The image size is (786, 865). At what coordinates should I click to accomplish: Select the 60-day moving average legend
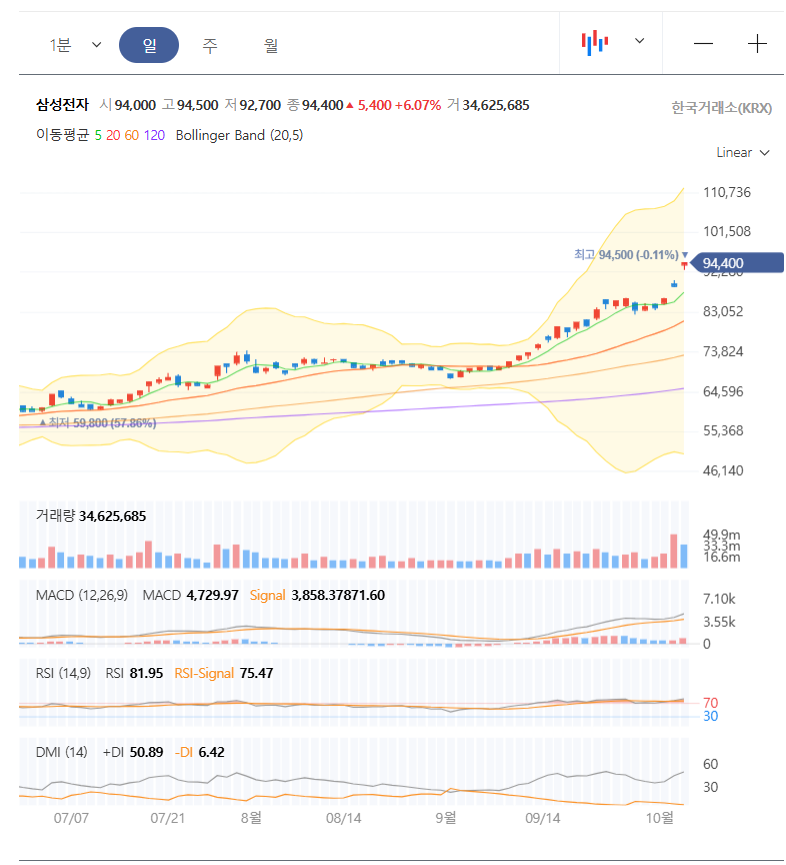click(x=131, y=135)
